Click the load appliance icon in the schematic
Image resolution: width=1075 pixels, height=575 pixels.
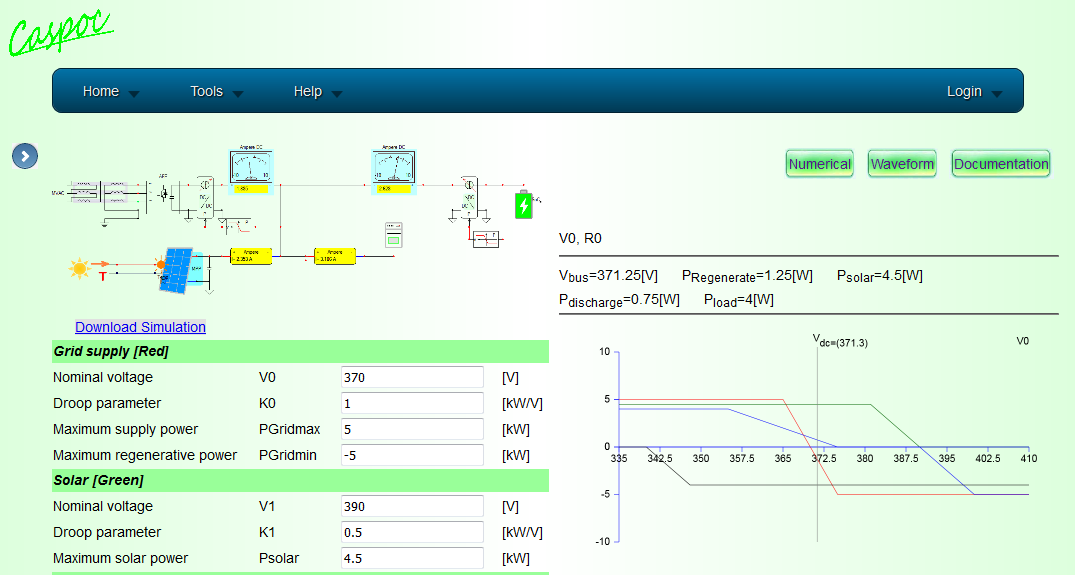394,236
